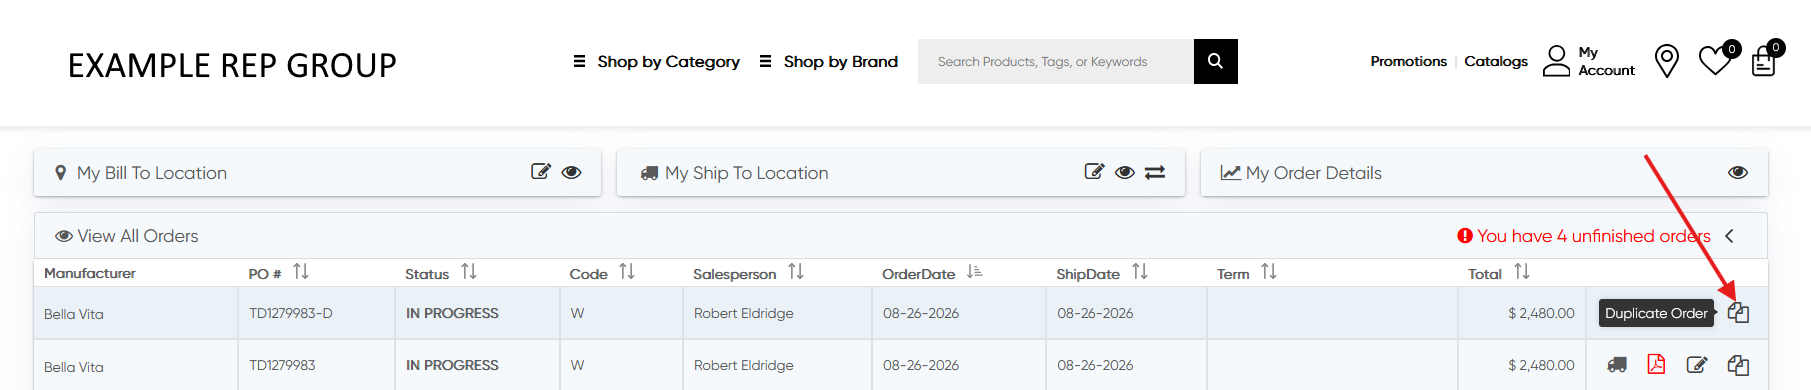Open the Promotions link
1811x390 pixels.
pyautogui.click(x=1408, y=61)
